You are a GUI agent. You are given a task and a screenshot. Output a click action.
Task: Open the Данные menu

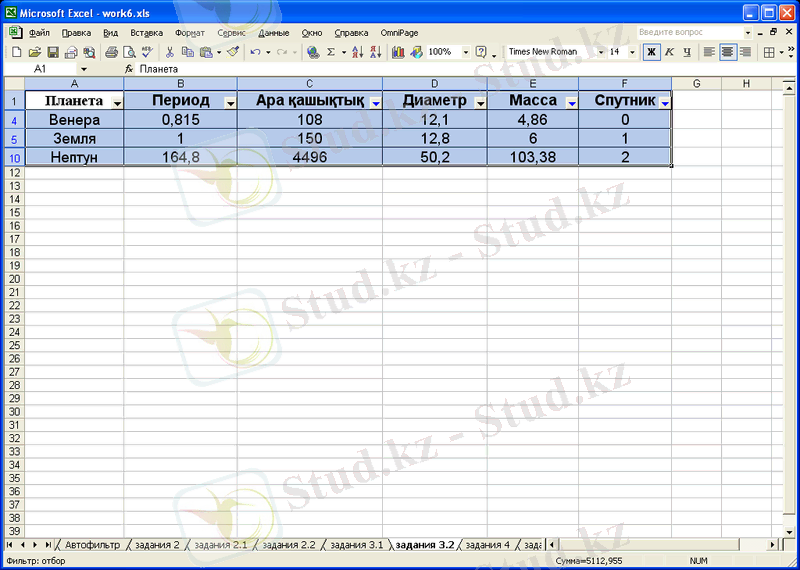tap(273, 33)
